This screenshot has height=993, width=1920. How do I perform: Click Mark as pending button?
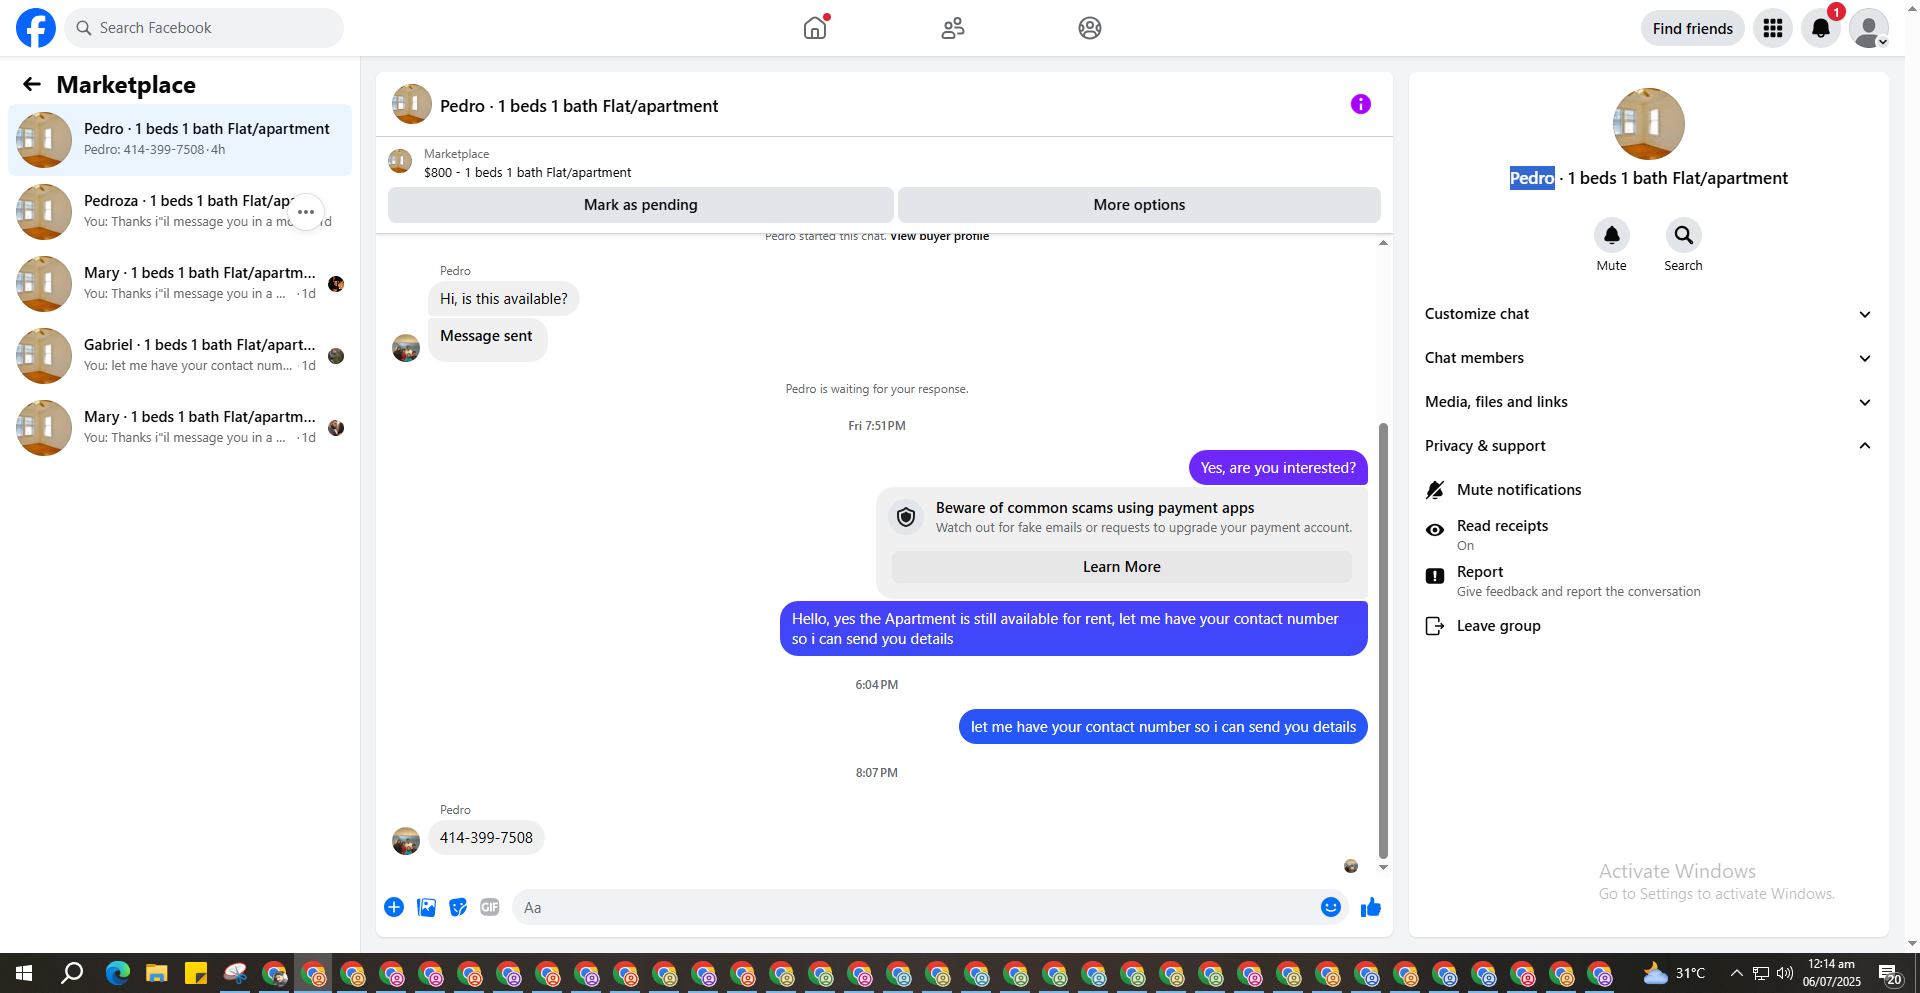(x=641, y=205)
